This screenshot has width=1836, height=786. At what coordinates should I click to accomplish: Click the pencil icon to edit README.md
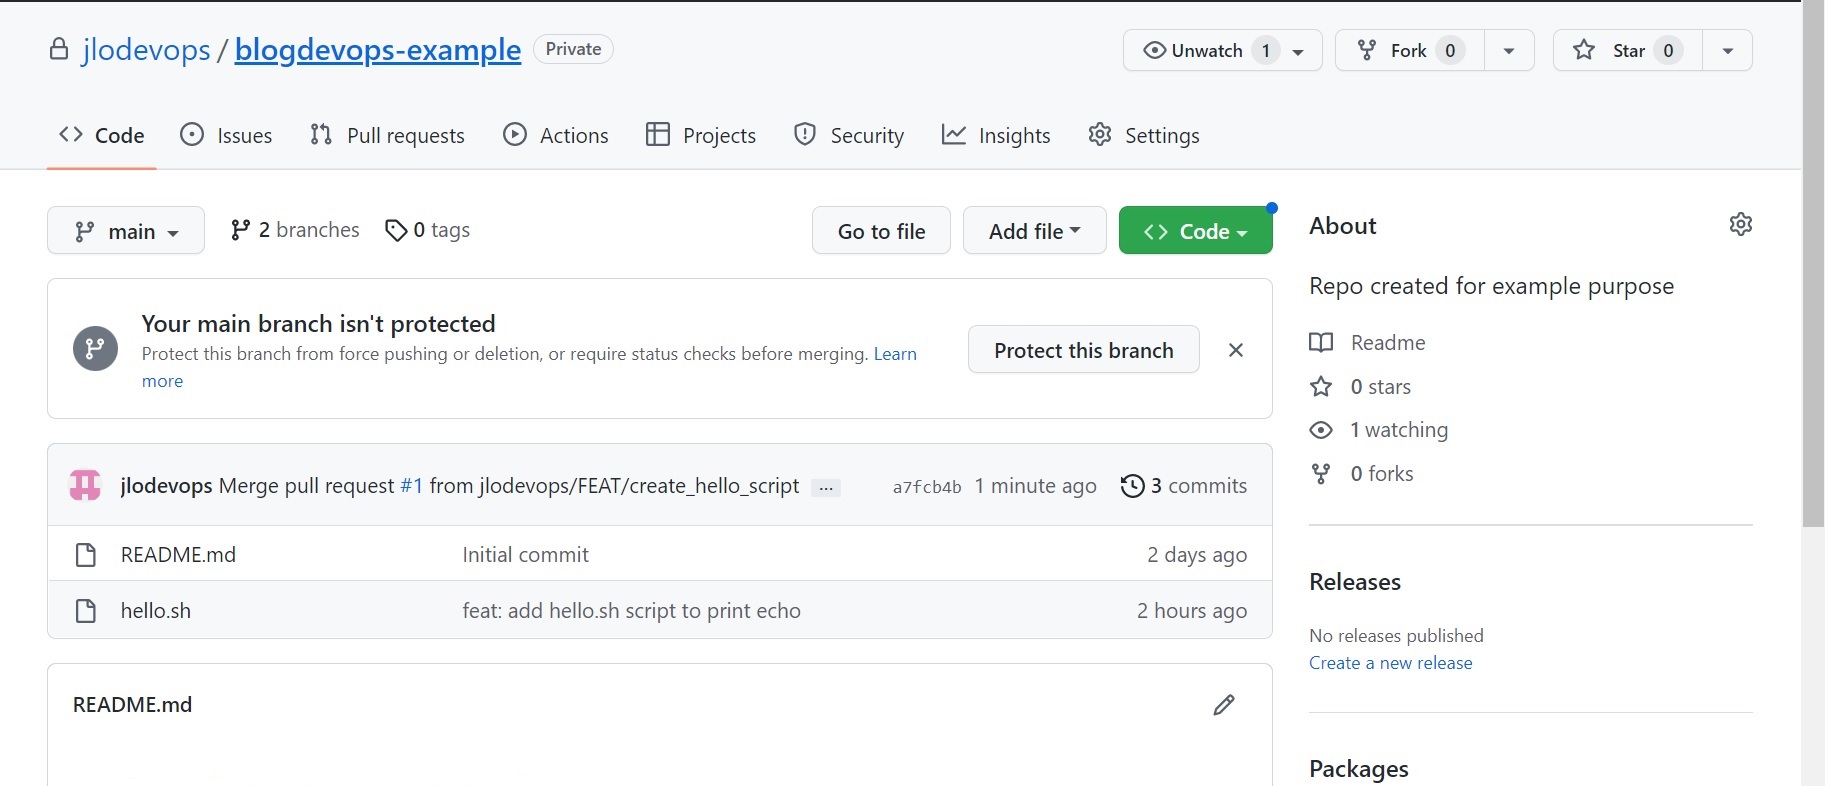(1224, 705)
